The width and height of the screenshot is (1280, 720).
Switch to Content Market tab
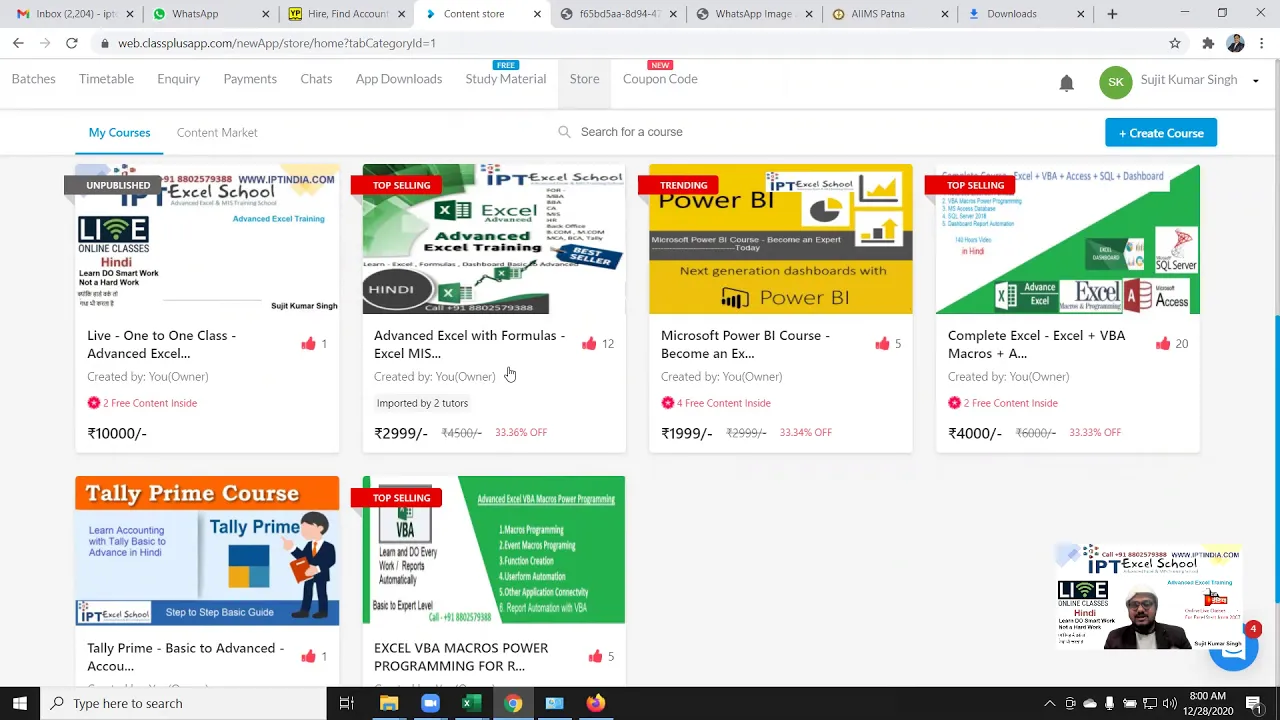pos(217,132)
